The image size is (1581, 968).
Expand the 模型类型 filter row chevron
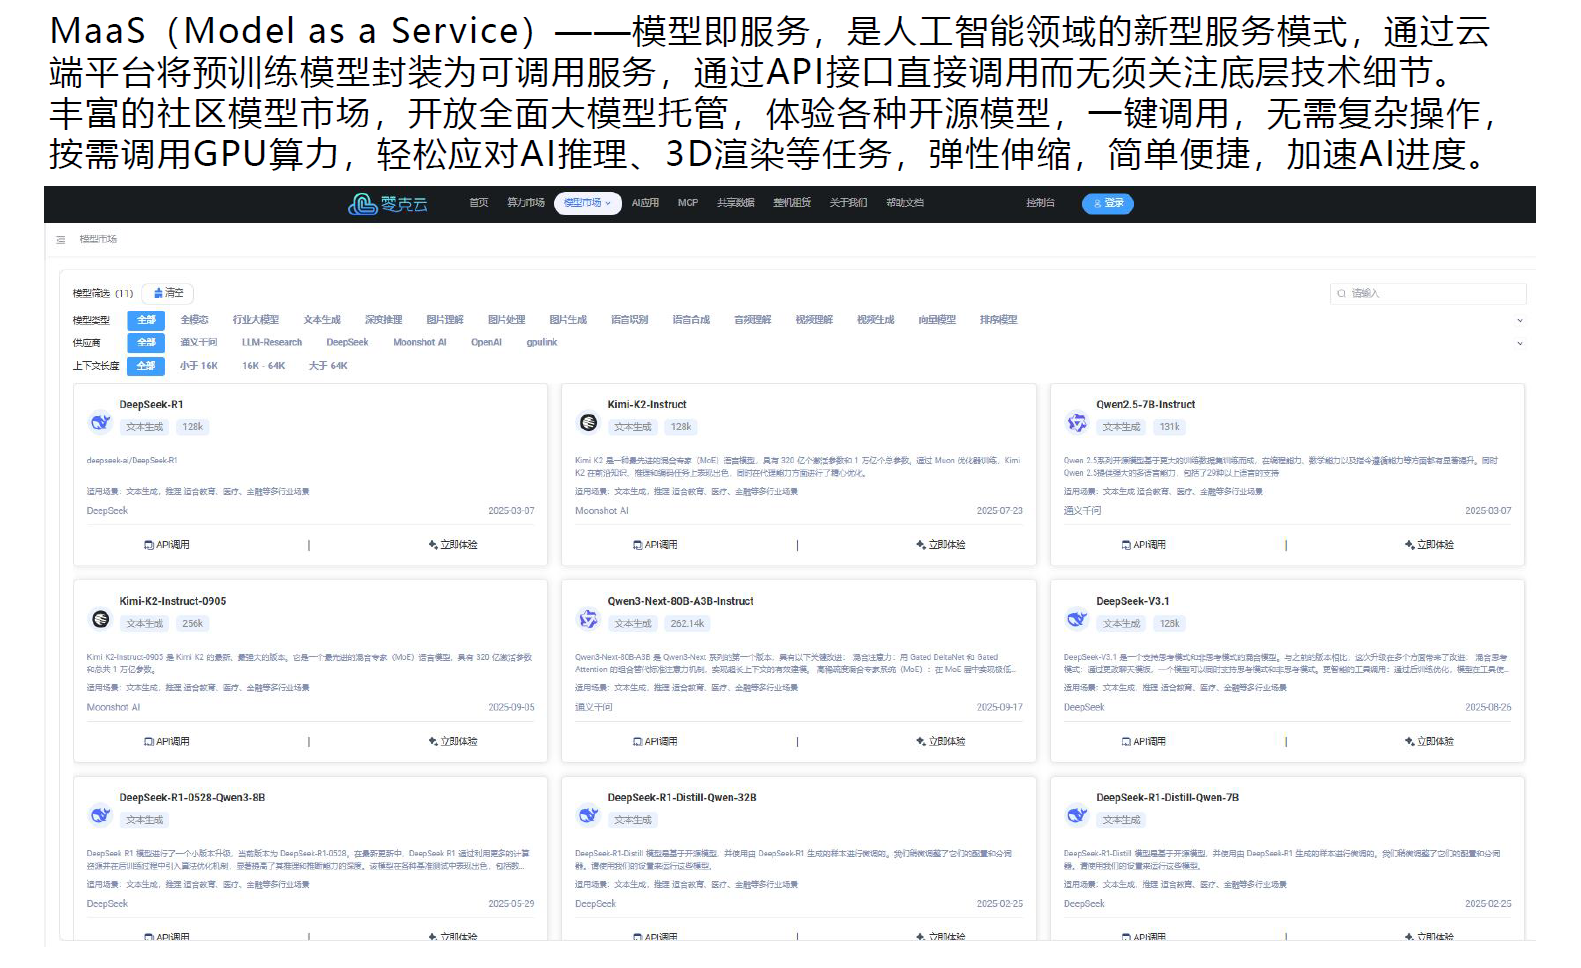coord(1520,321)
